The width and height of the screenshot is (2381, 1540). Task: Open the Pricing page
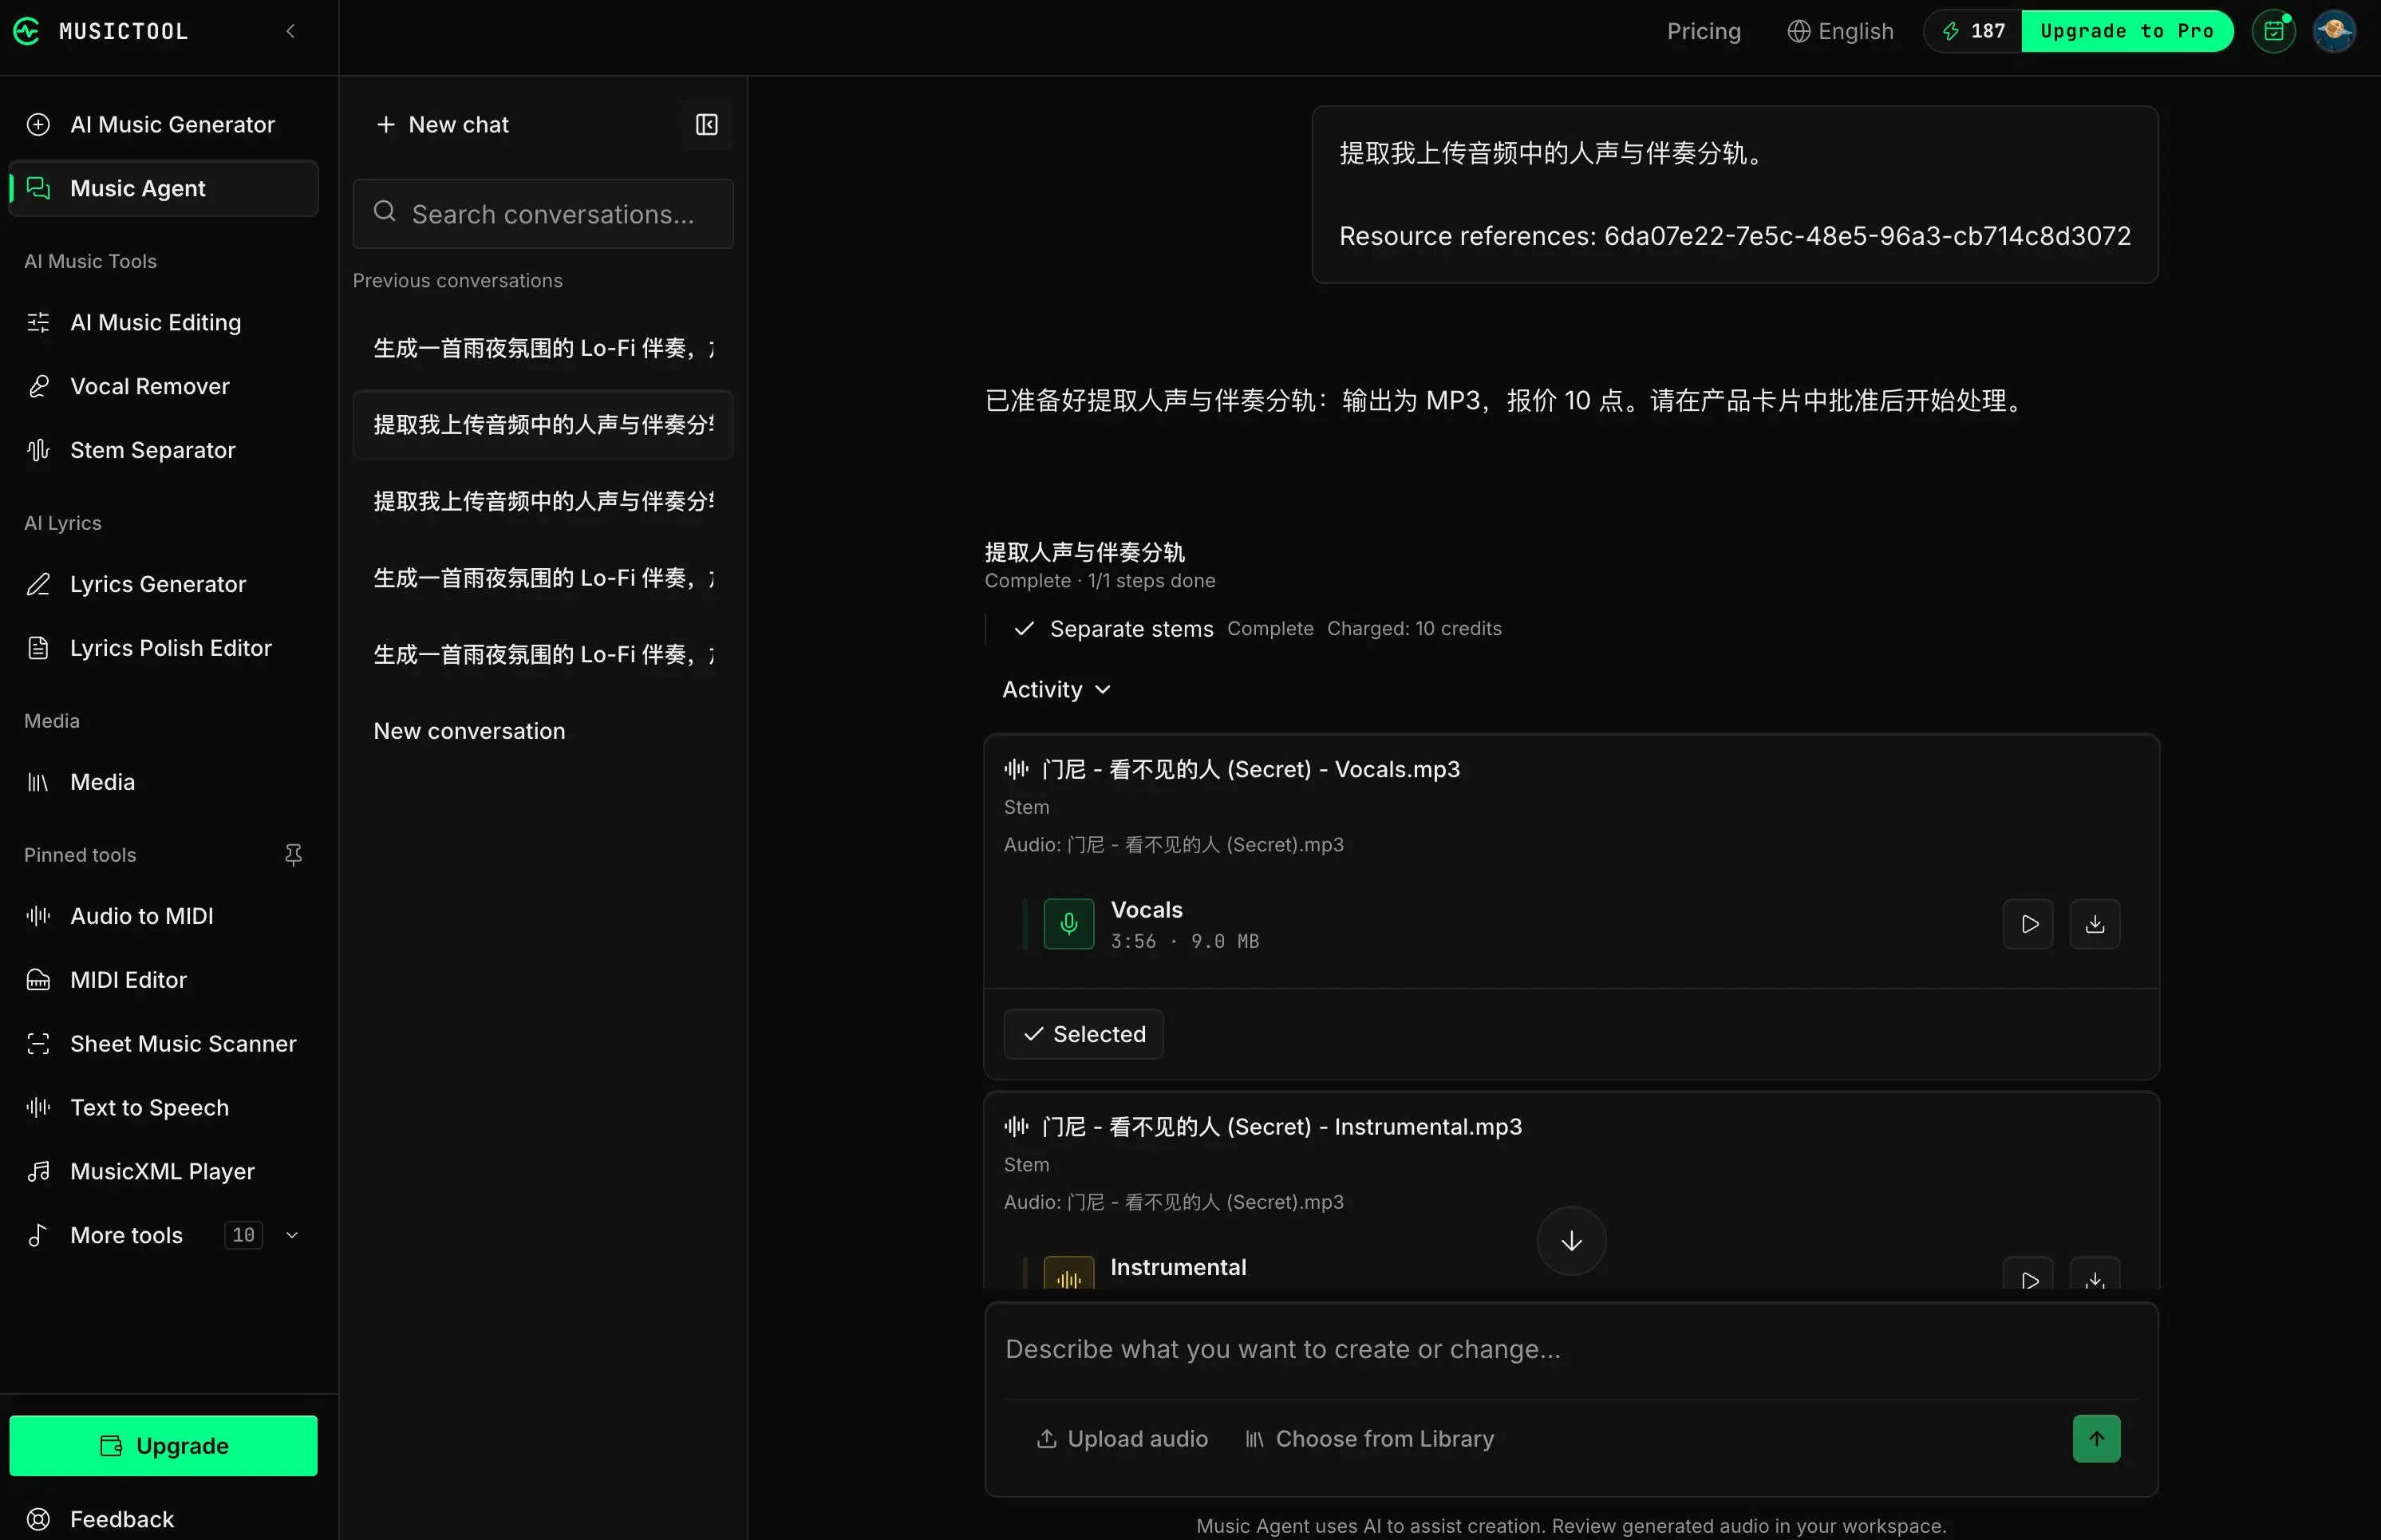1704,31
